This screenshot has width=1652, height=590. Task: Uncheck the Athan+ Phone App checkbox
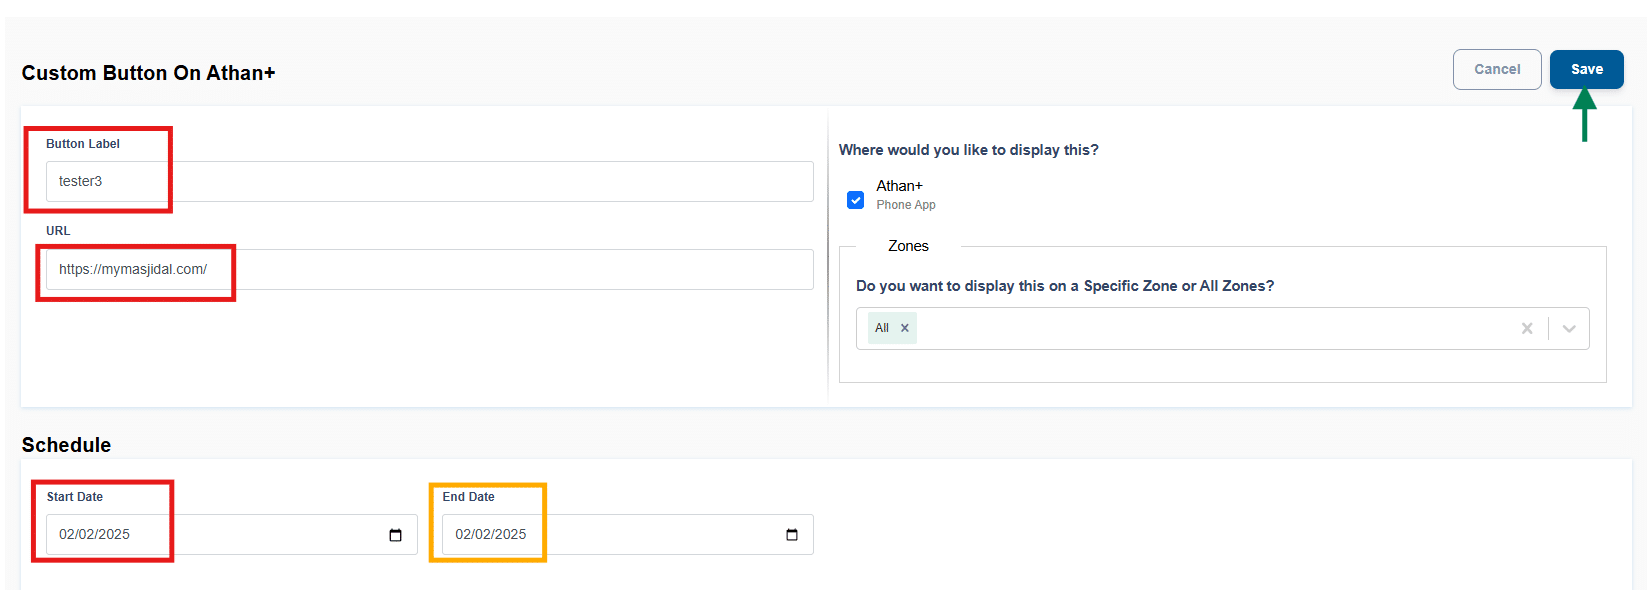click(855, 200)
